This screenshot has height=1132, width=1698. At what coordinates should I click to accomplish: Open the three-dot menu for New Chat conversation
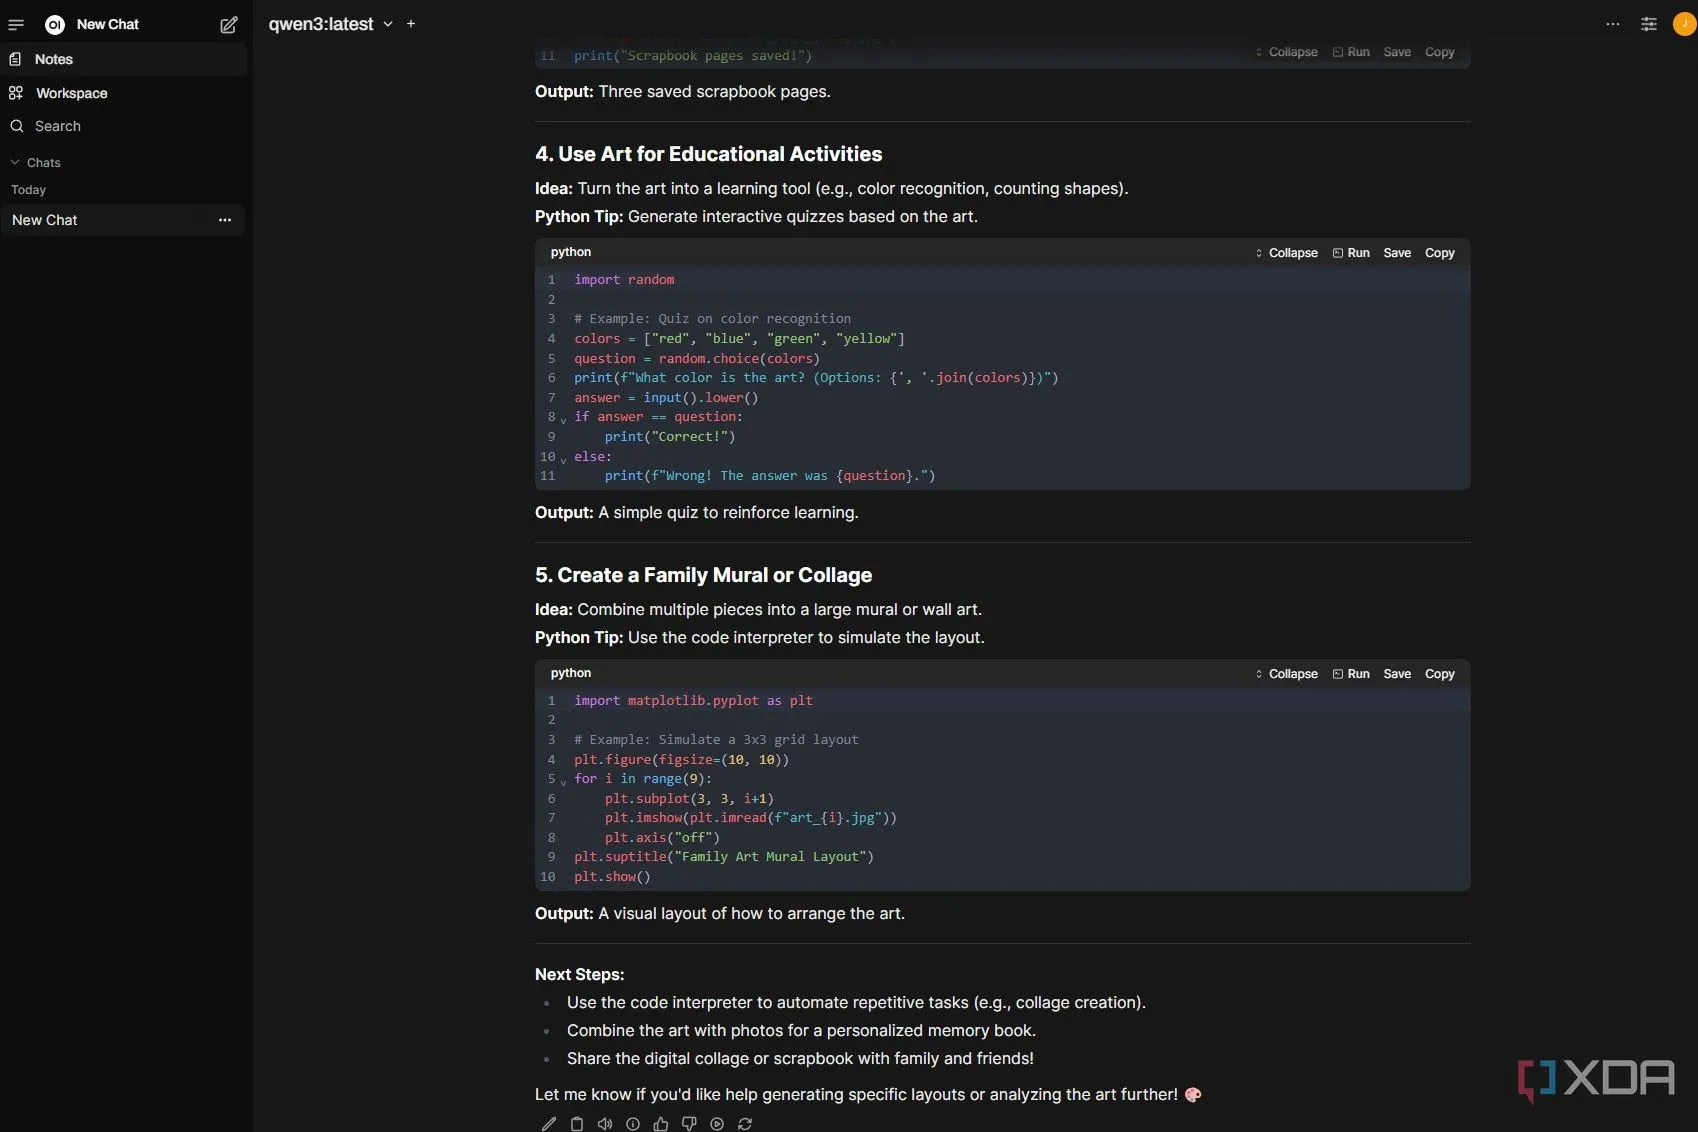[x=225, y=220]
